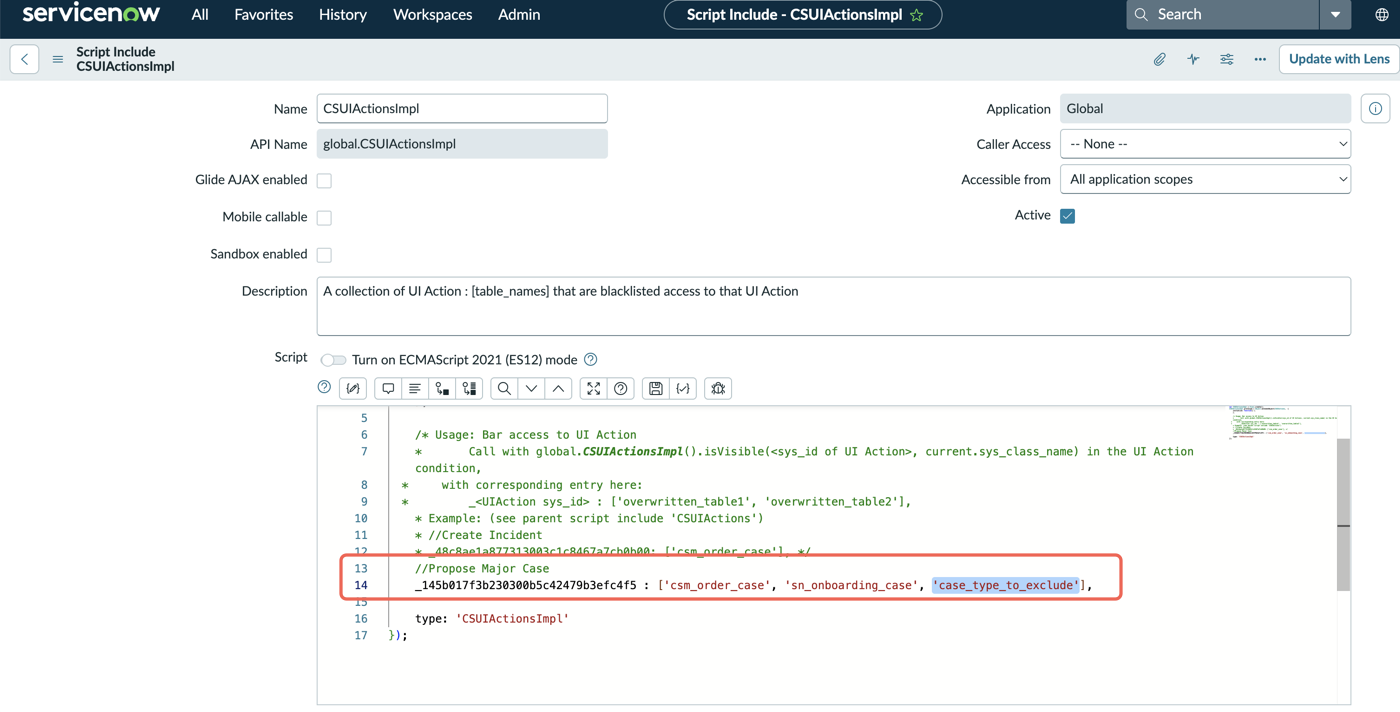Click the '/* Usage: Bar access' comment
Viewport: 1400px width, 712px height.
[x=526, y=435]
